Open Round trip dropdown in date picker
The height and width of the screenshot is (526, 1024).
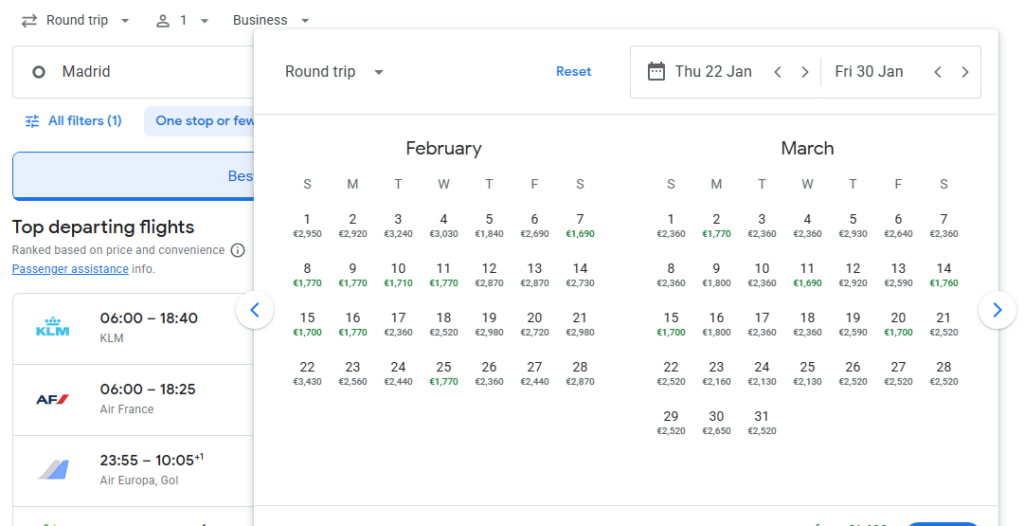334,72
